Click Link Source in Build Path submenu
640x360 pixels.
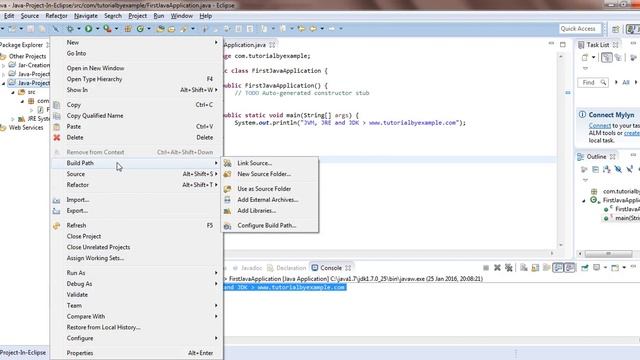(269, 163)
